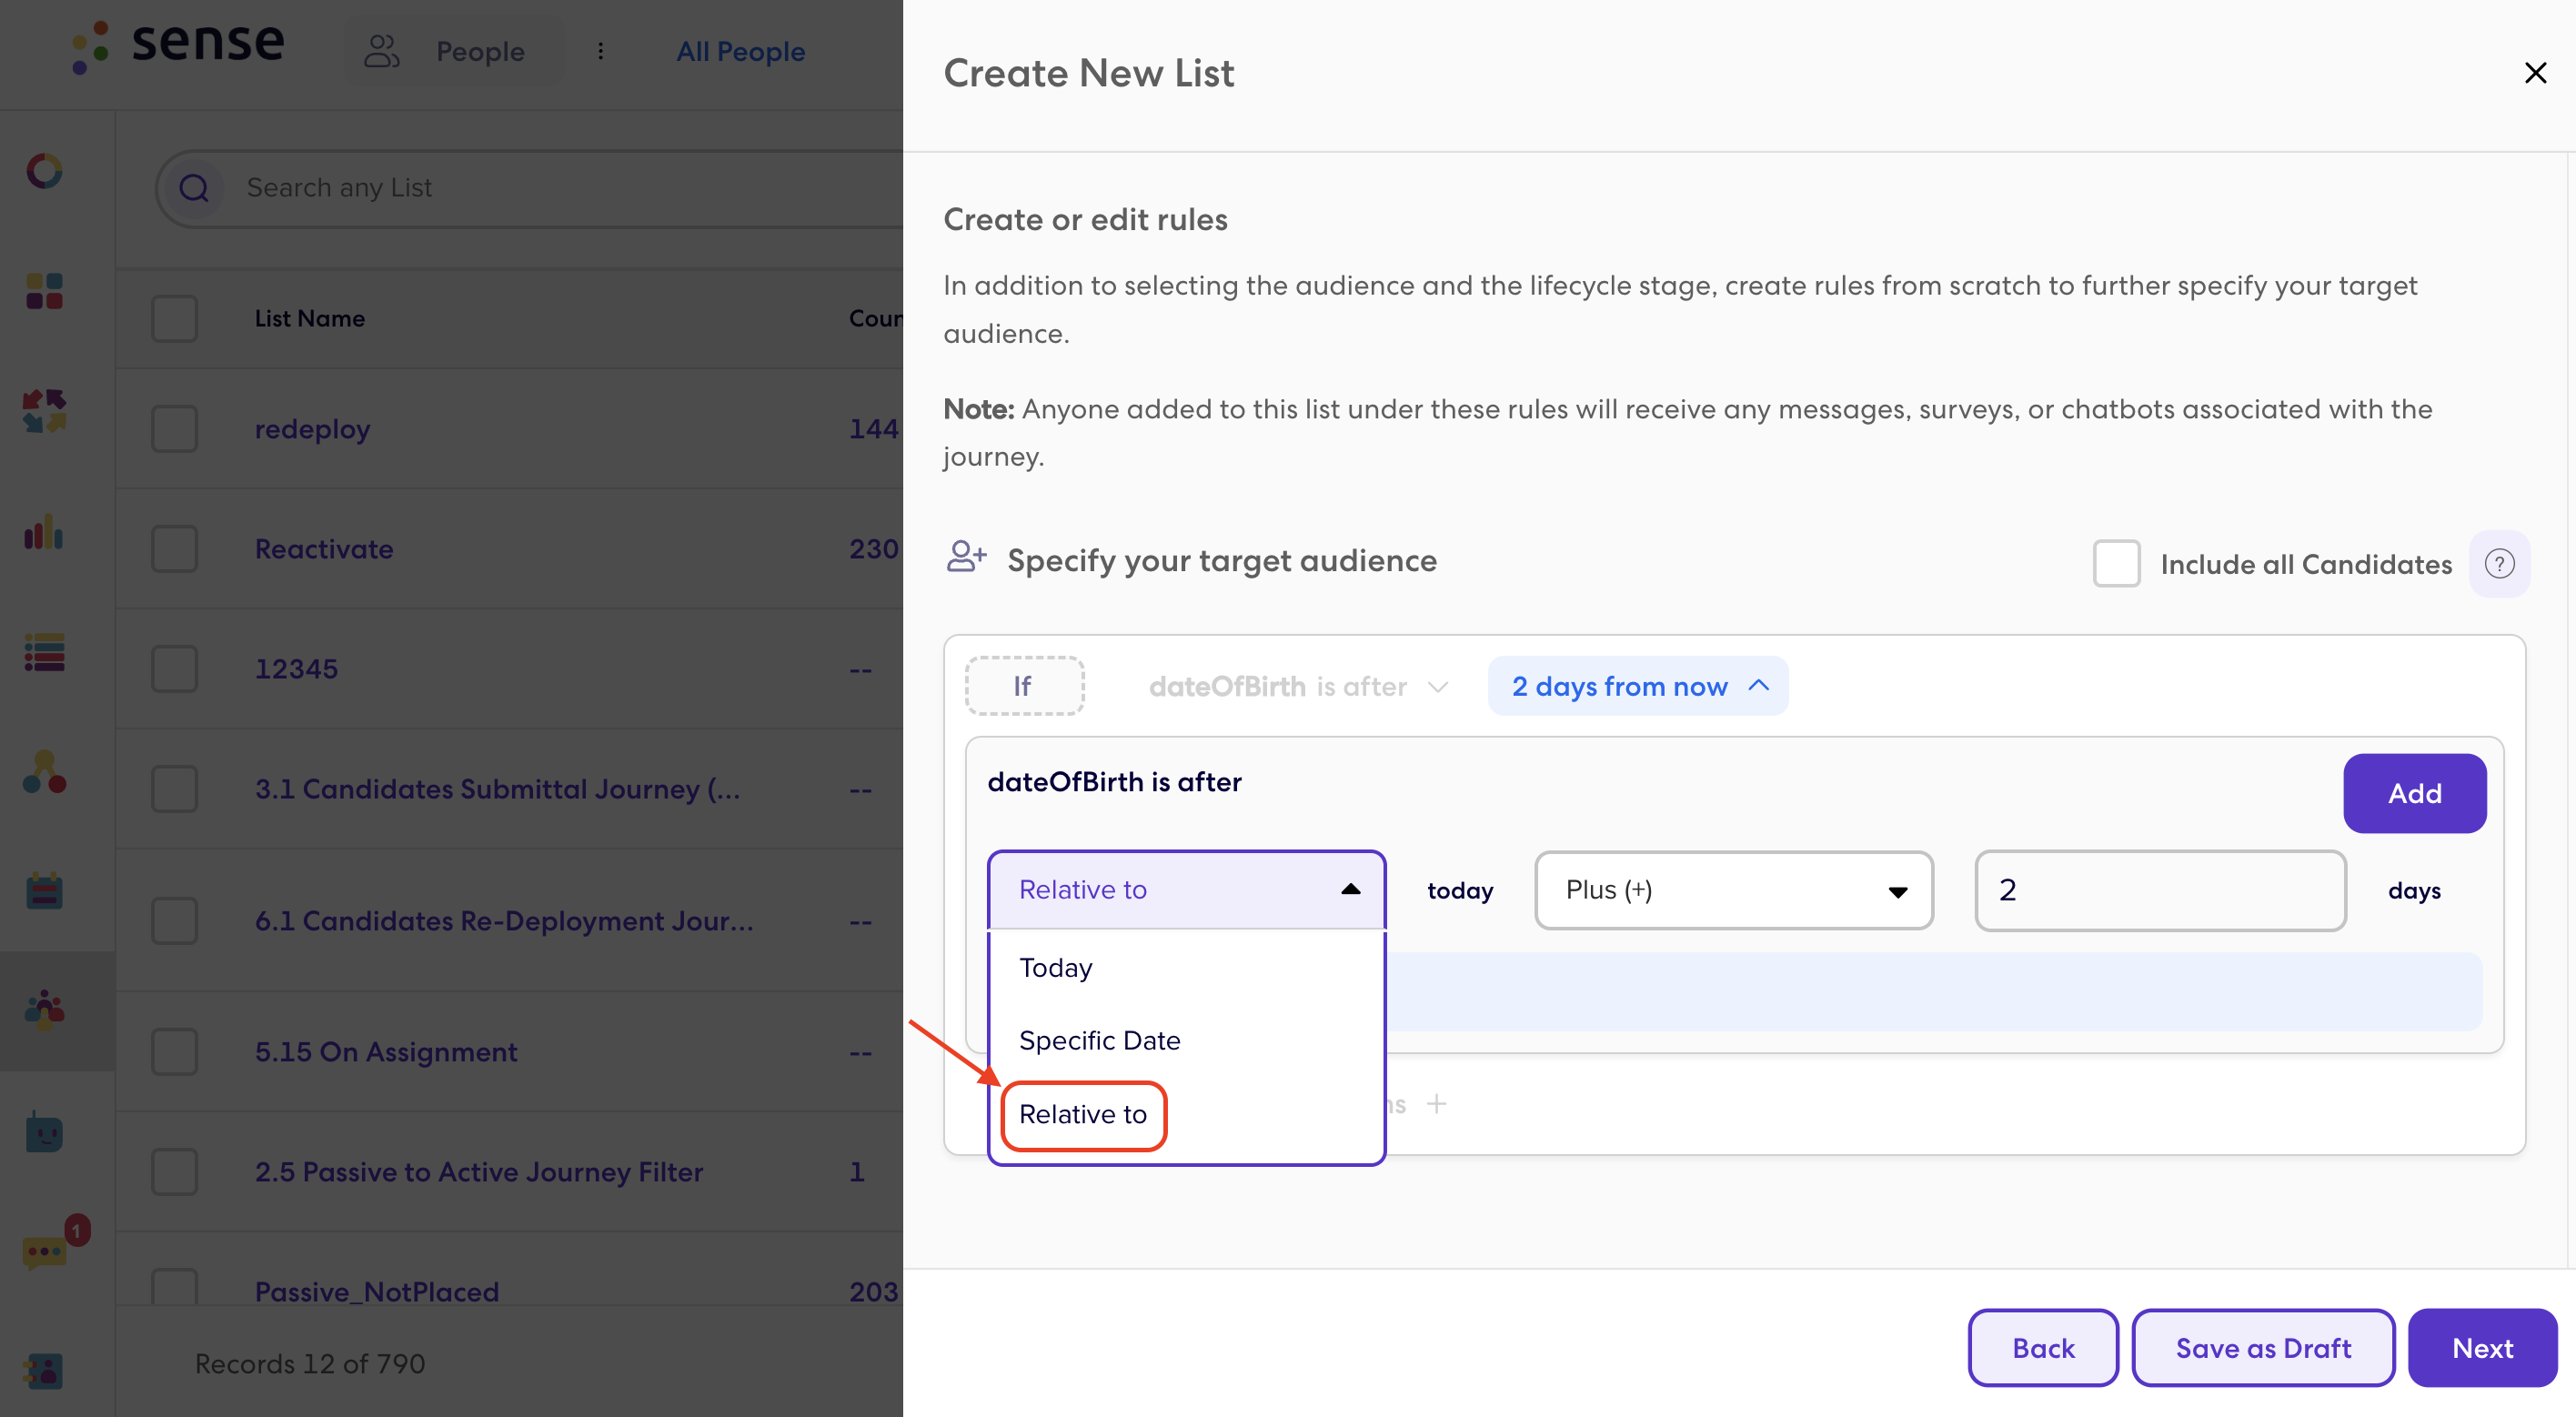
Task: Choose Relative to option in the list
Action: point(1083,1115)
